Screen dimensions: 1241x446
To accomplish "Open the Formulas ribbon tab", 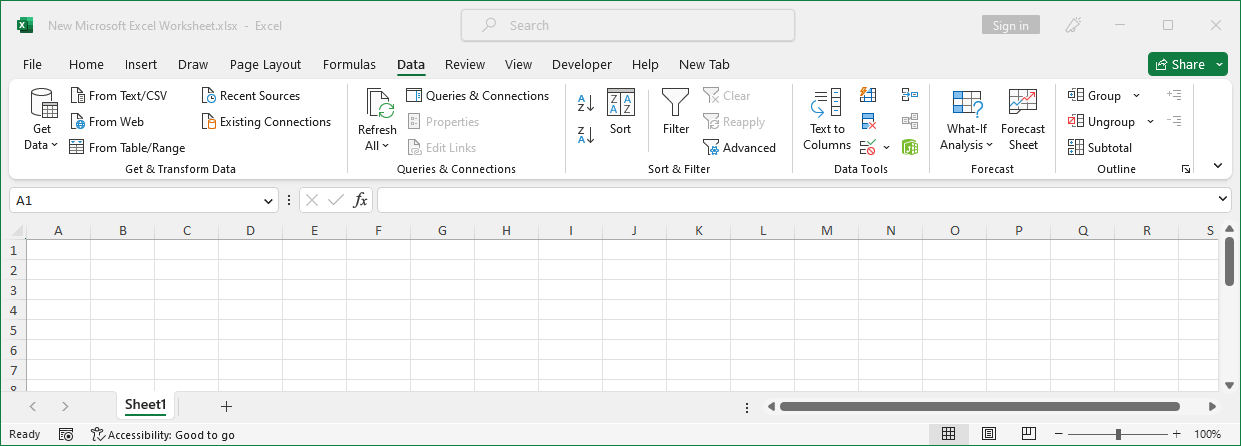I will [349, 65].
